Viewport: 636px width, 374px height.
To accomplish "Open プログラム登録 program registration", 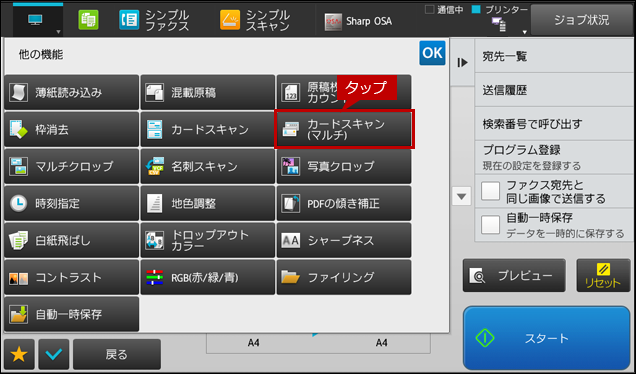I will pyautogui.click(x=554, y=157).
